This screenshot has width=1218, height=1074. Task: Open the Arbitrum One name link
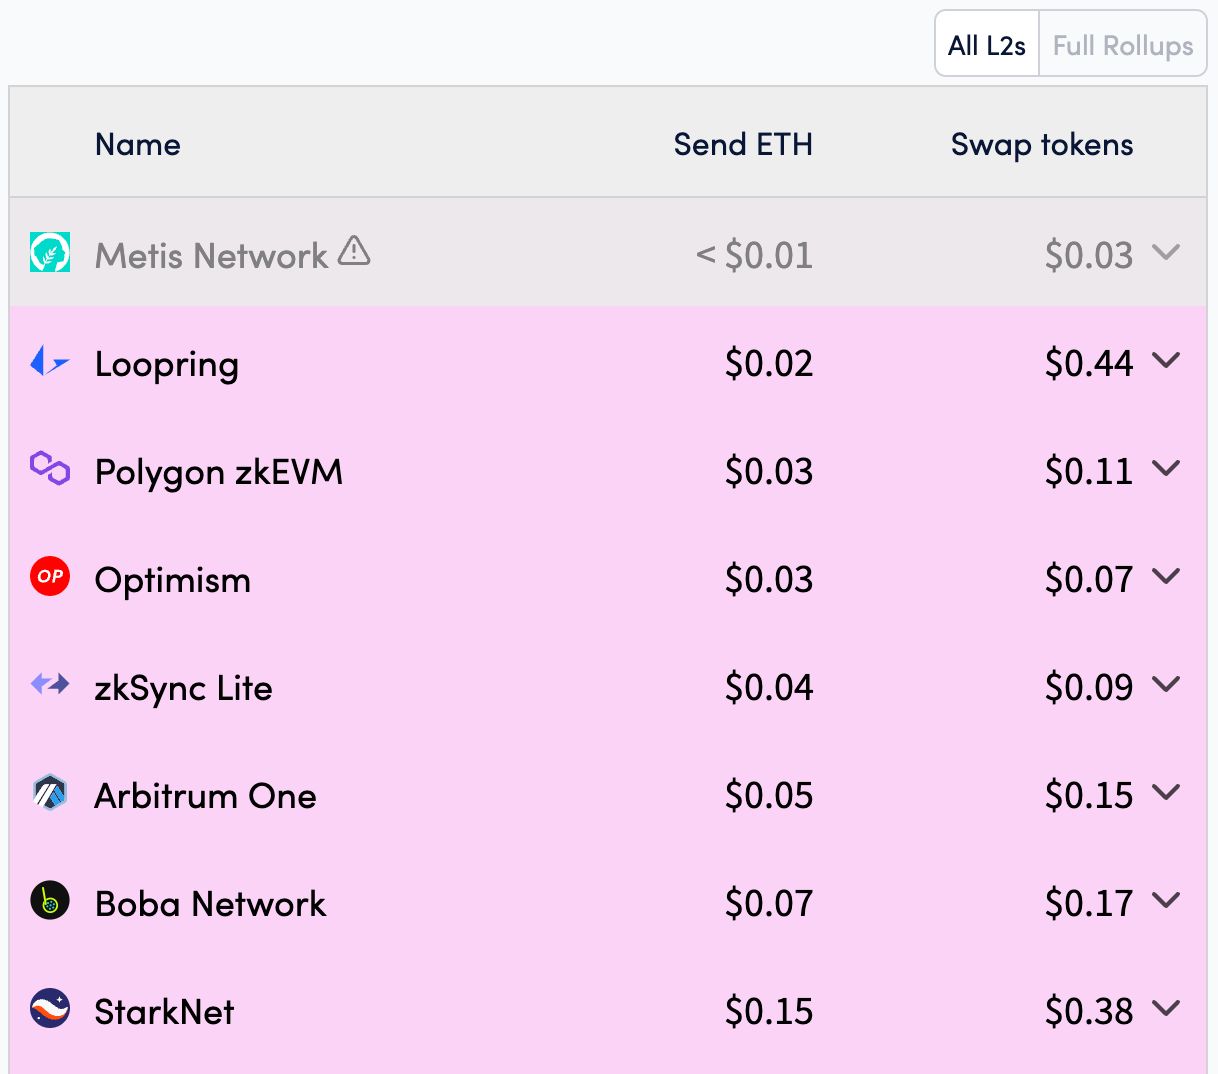(205, 796)
